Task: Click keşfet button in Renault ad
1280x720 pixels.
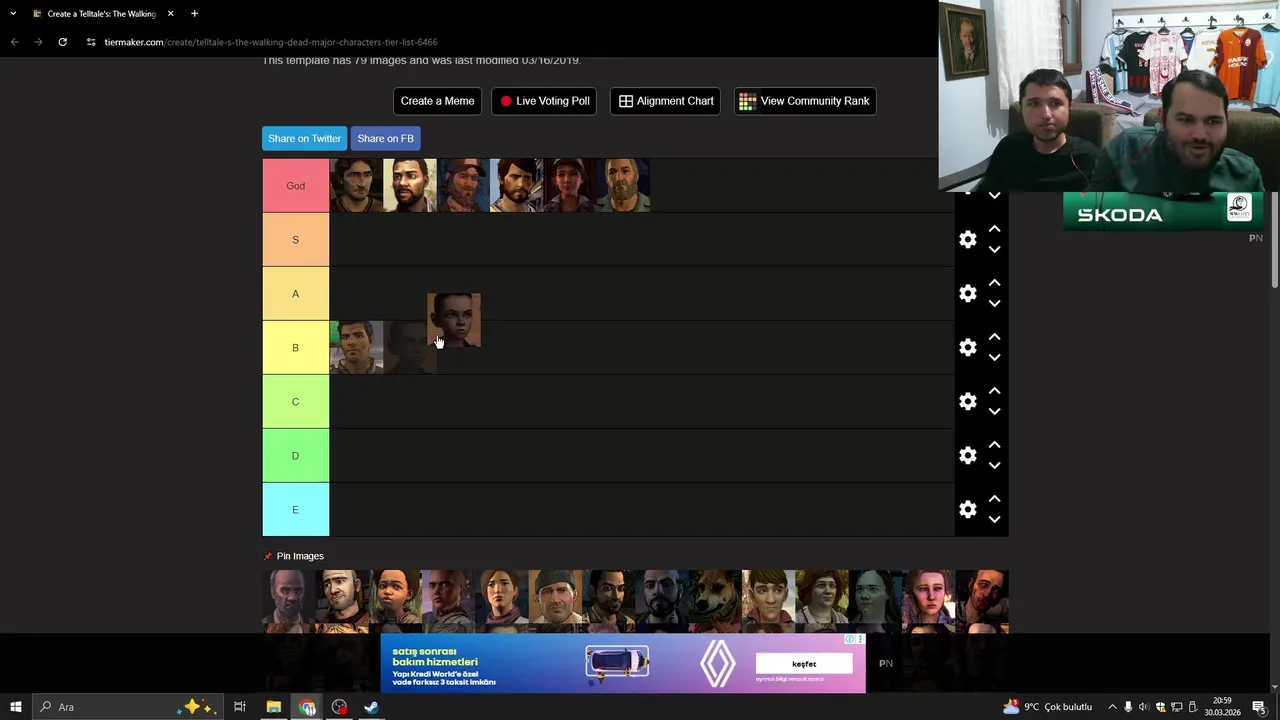Action: point(804,664)
